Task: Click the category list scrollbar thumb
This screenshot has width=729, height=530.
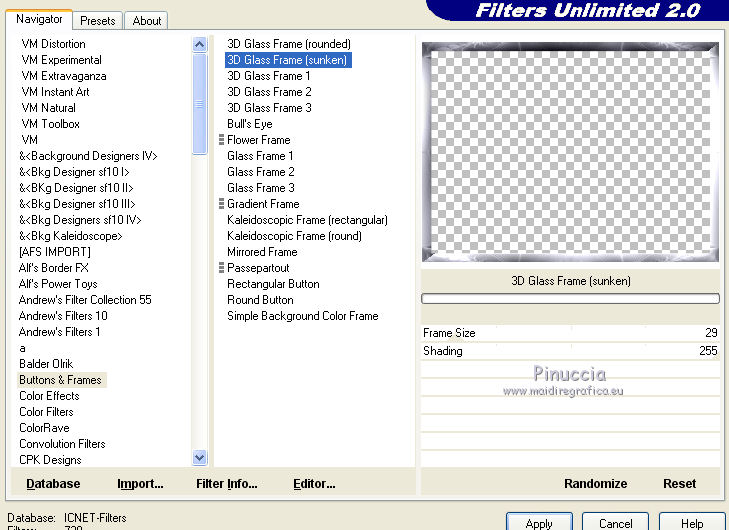Action: (x=199, y=104)
